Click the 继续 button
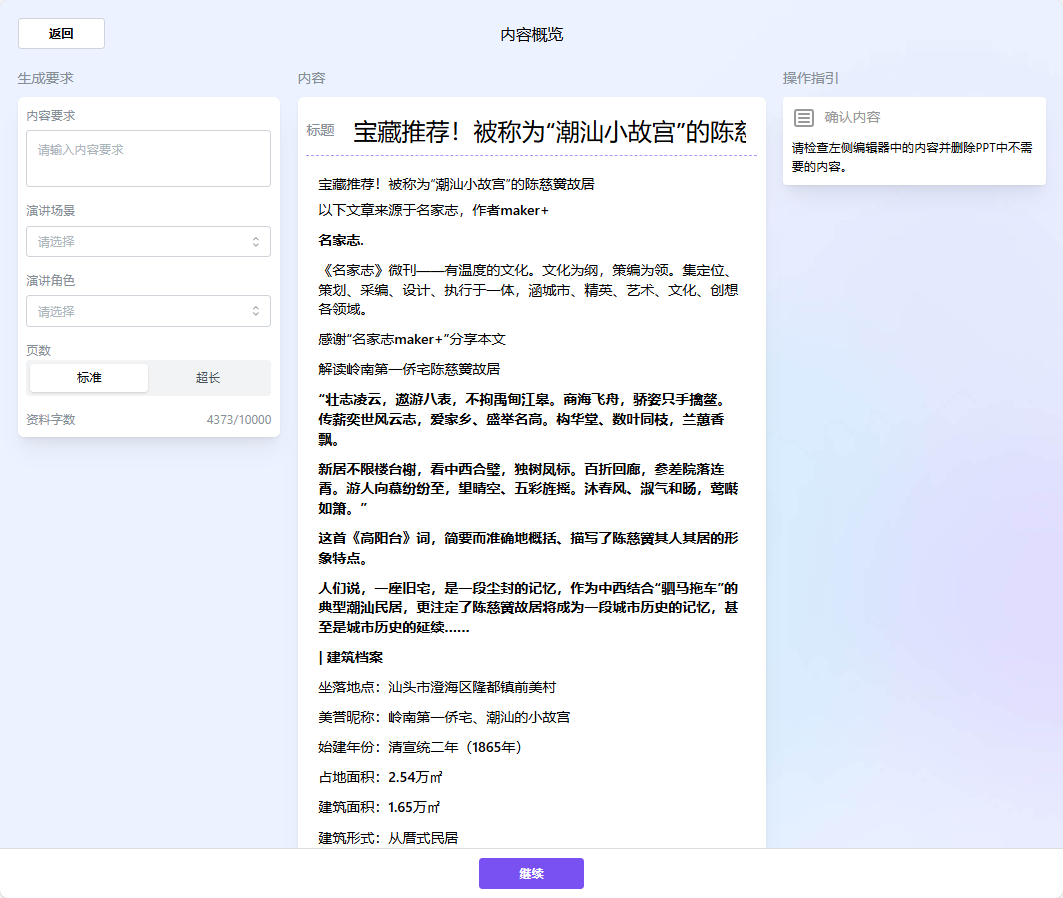 (x=531, y=873)
